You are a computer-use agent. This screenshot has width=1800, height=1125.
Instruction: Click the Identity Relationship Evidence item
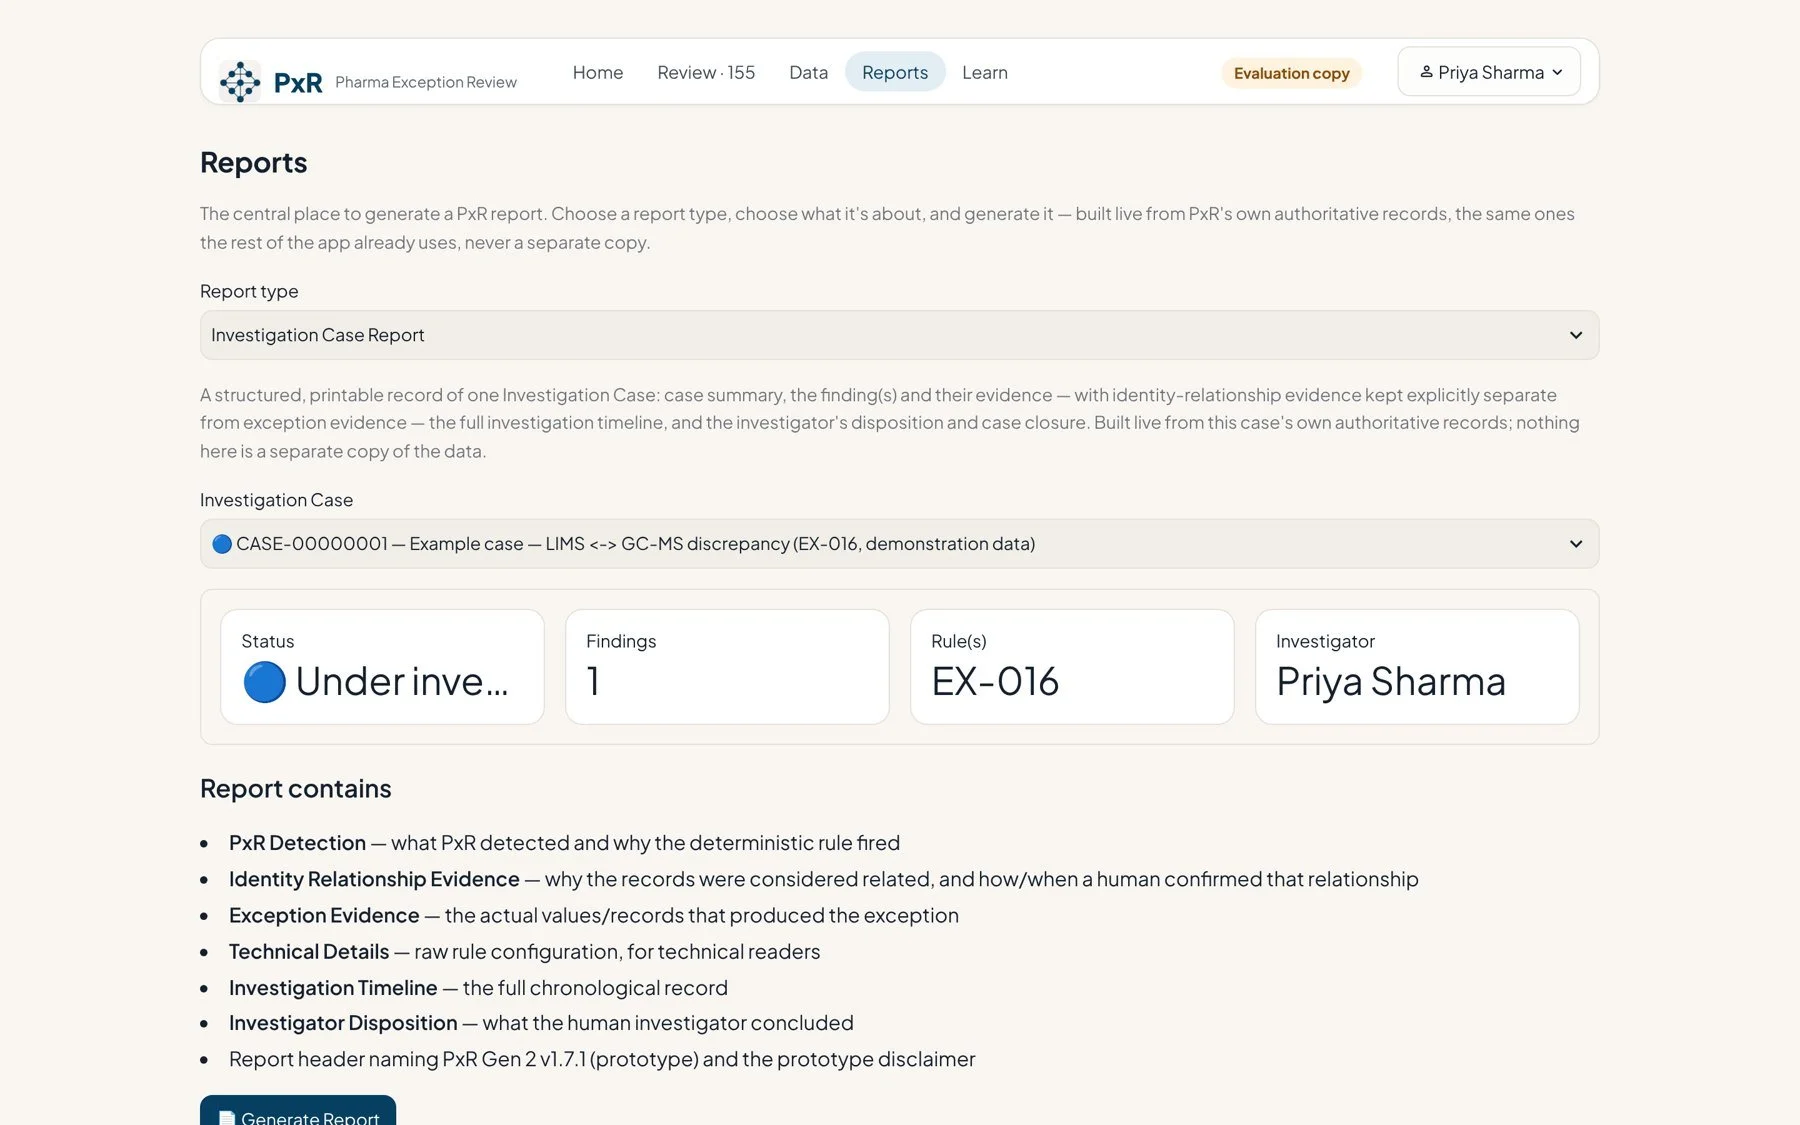pyautogui.click(x=823, y=879)
